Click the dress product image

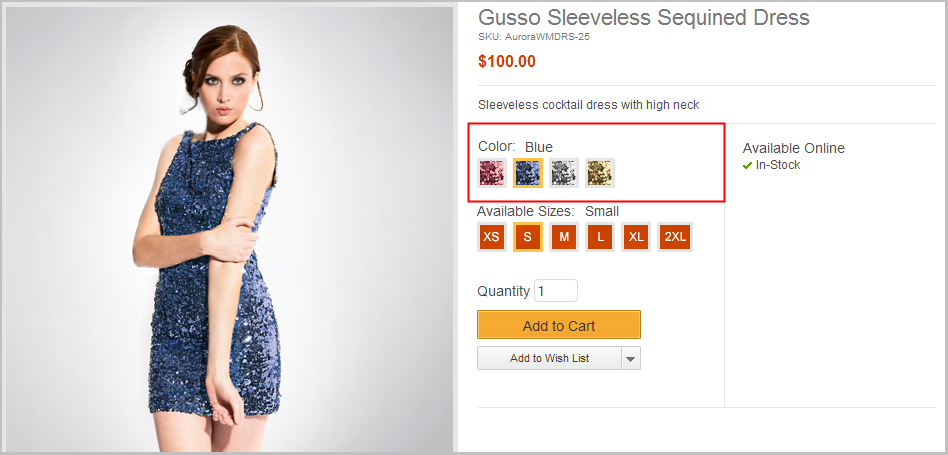click(229, 230)
